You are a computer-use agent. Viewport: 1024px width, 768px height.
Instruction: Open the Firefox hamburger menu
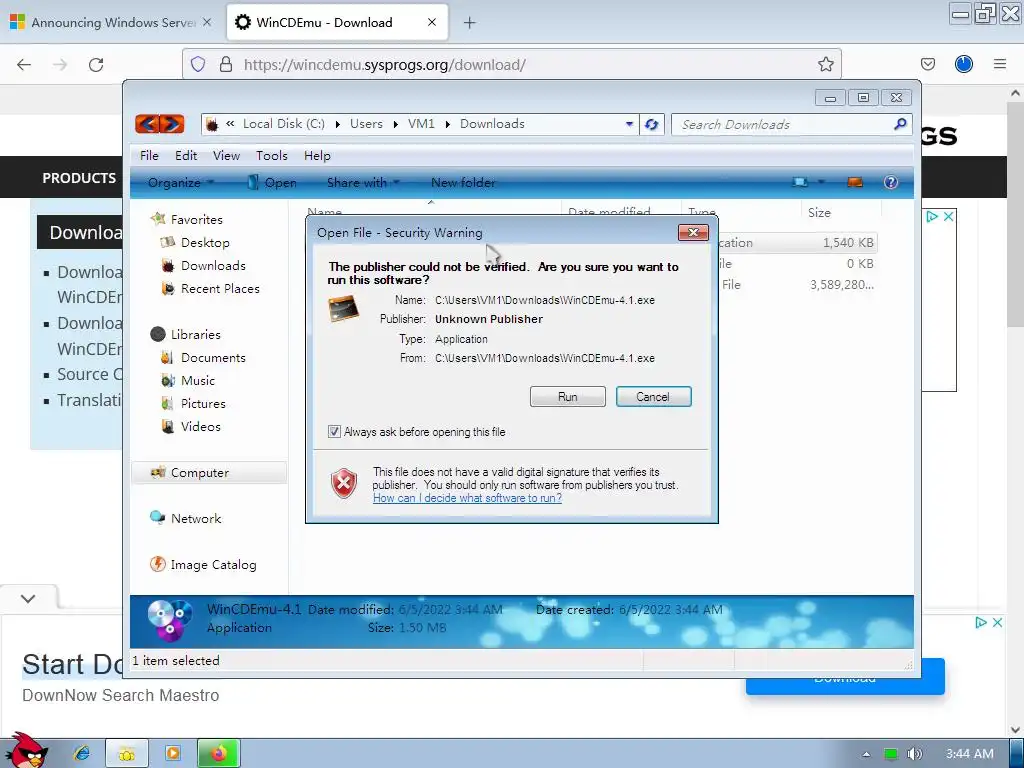click(x=1000, y=64)
